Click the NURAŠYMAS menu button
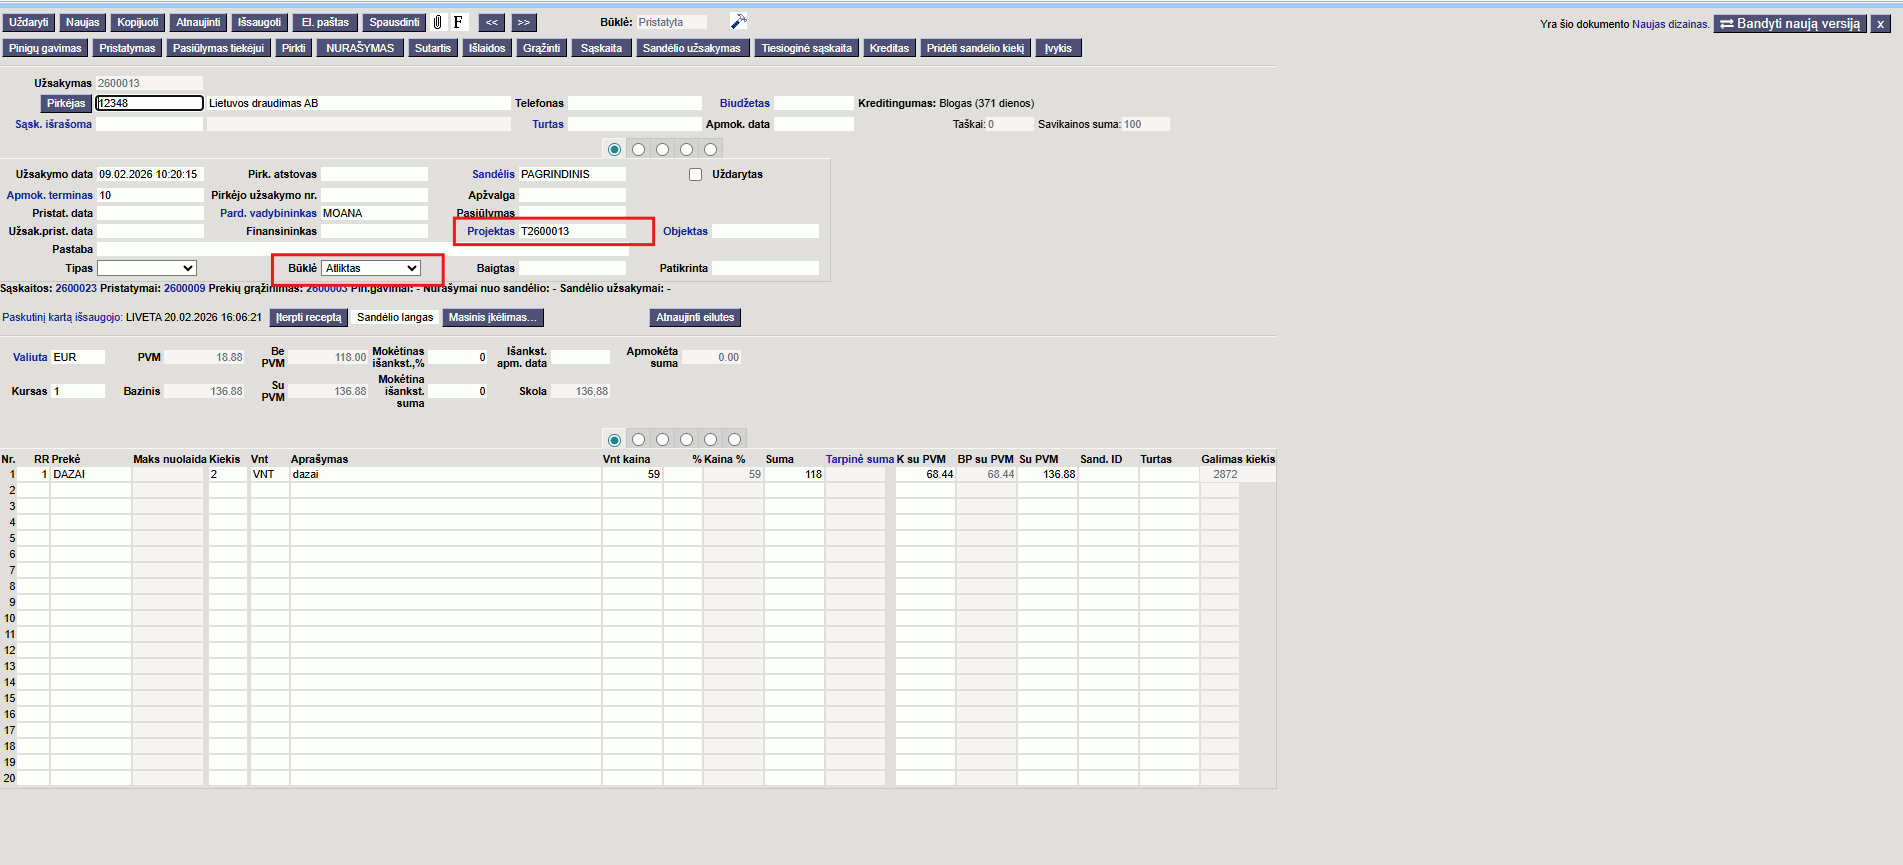Image resolution: width=1903 pixels, height=865 pixels. click(x=360, y=48)
